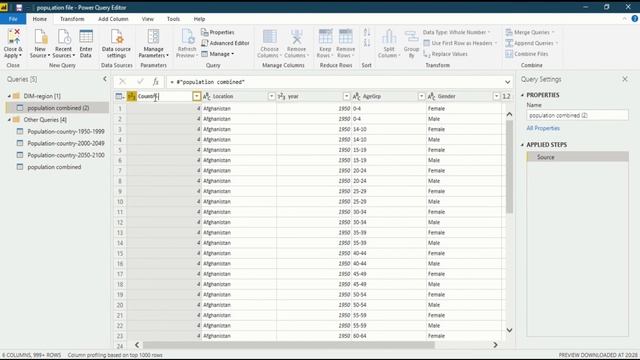Screen dimensions: 640x360
Task: Click the Group By icon
Action: 411,37
